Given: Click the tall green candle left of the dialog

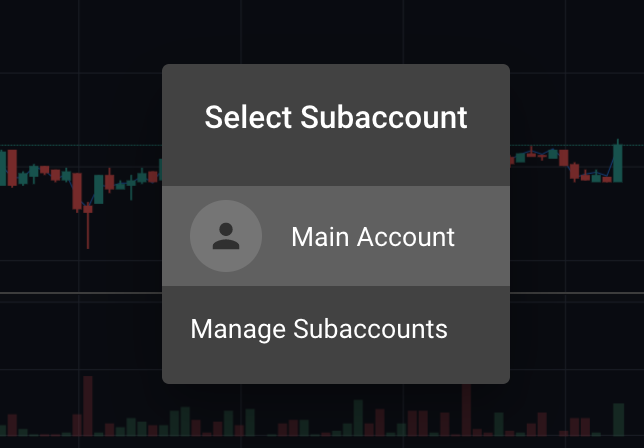Looking at the screenshot, I should 99,189.
